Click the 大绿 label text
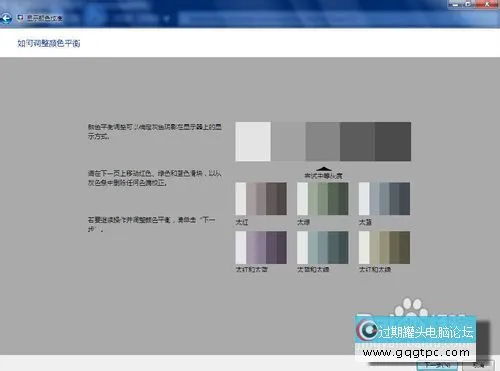500x371 pixels. pyautogui.click(x=303, y=222)
